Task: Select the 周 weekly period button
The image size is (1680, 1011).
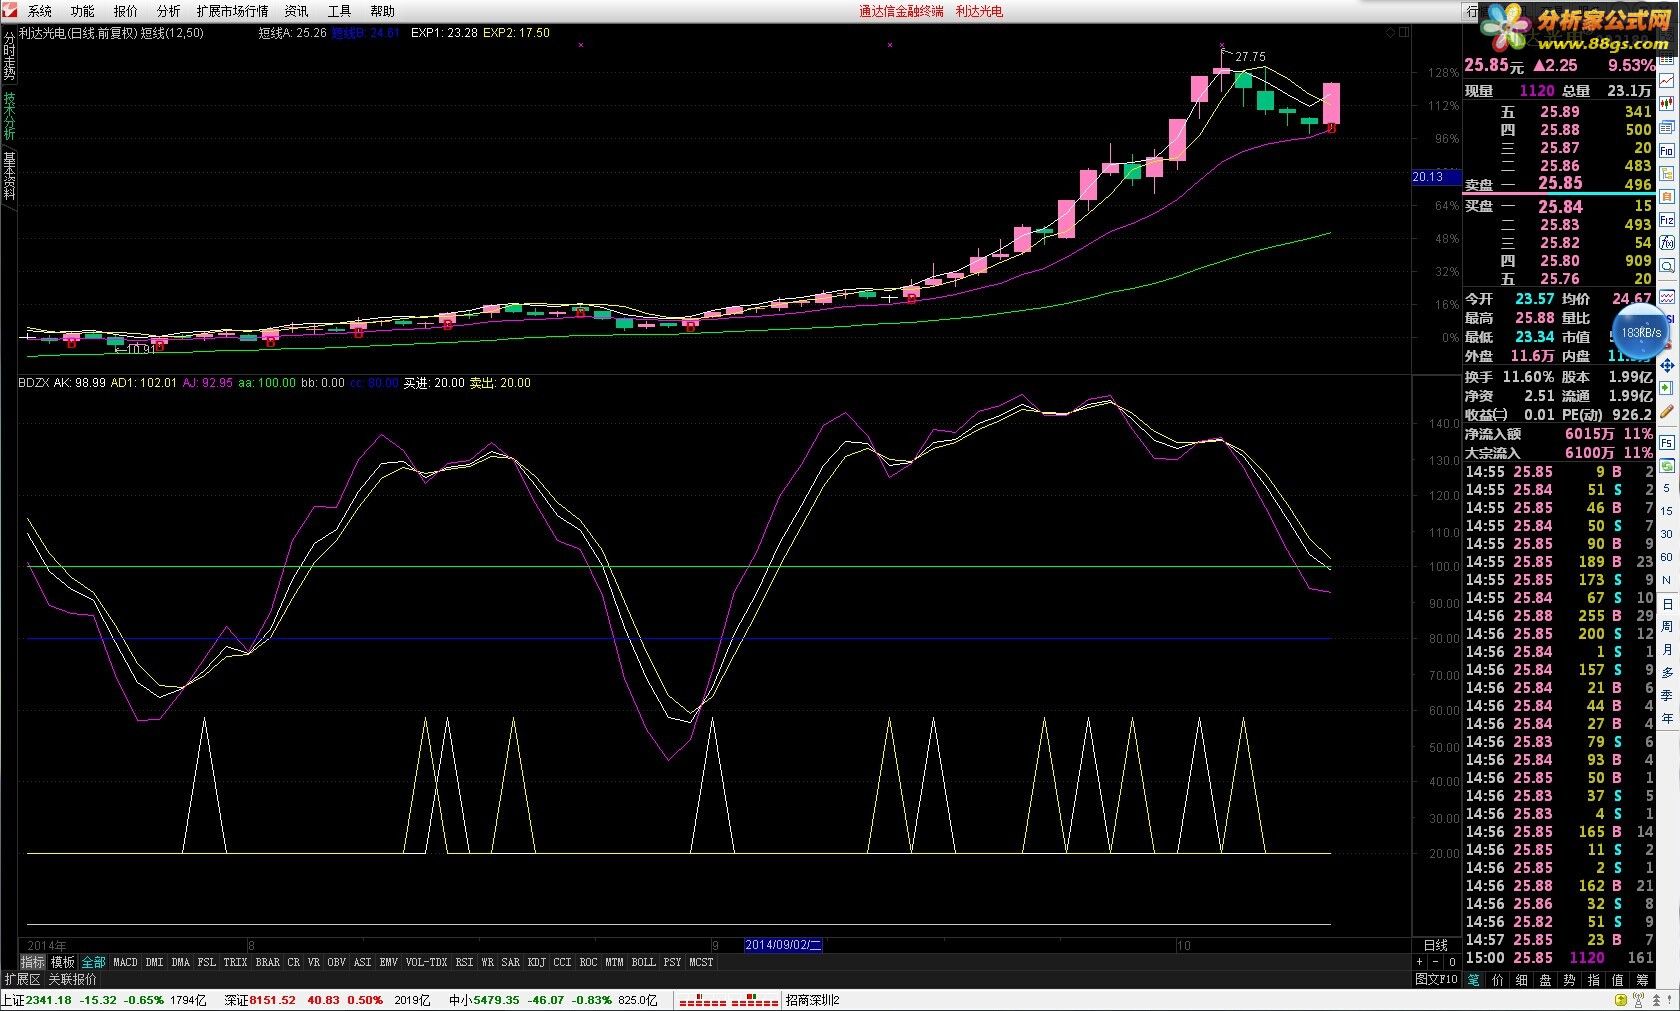Action: click(1667, 626)
